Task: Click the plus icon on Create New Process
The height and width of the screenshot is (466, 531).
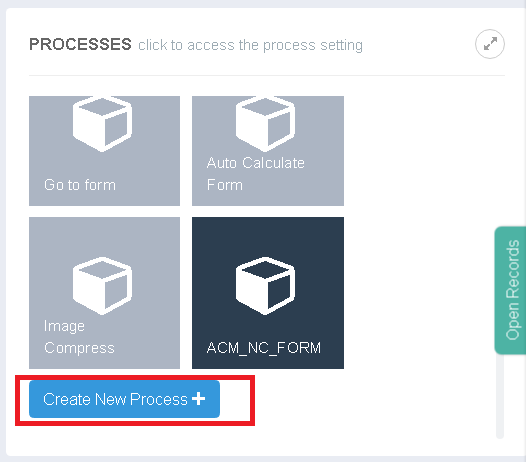Action: 198,399
